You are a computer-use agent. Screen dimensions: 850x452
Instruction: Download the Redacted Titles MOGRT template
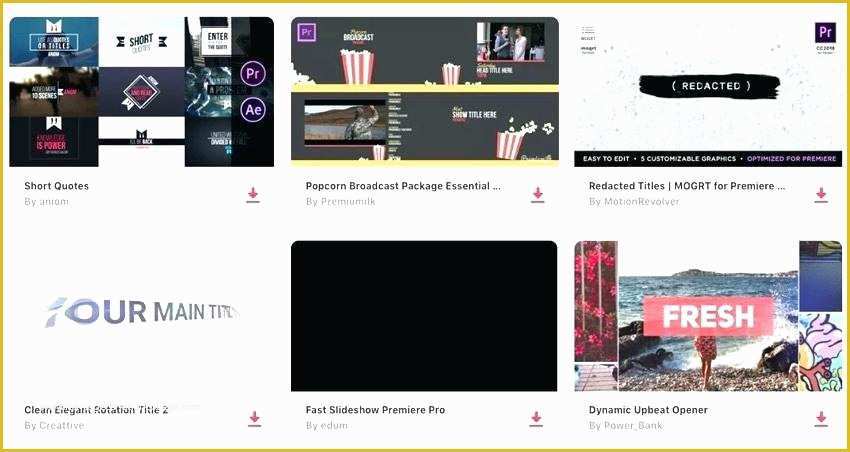click(x=821, y=195)
